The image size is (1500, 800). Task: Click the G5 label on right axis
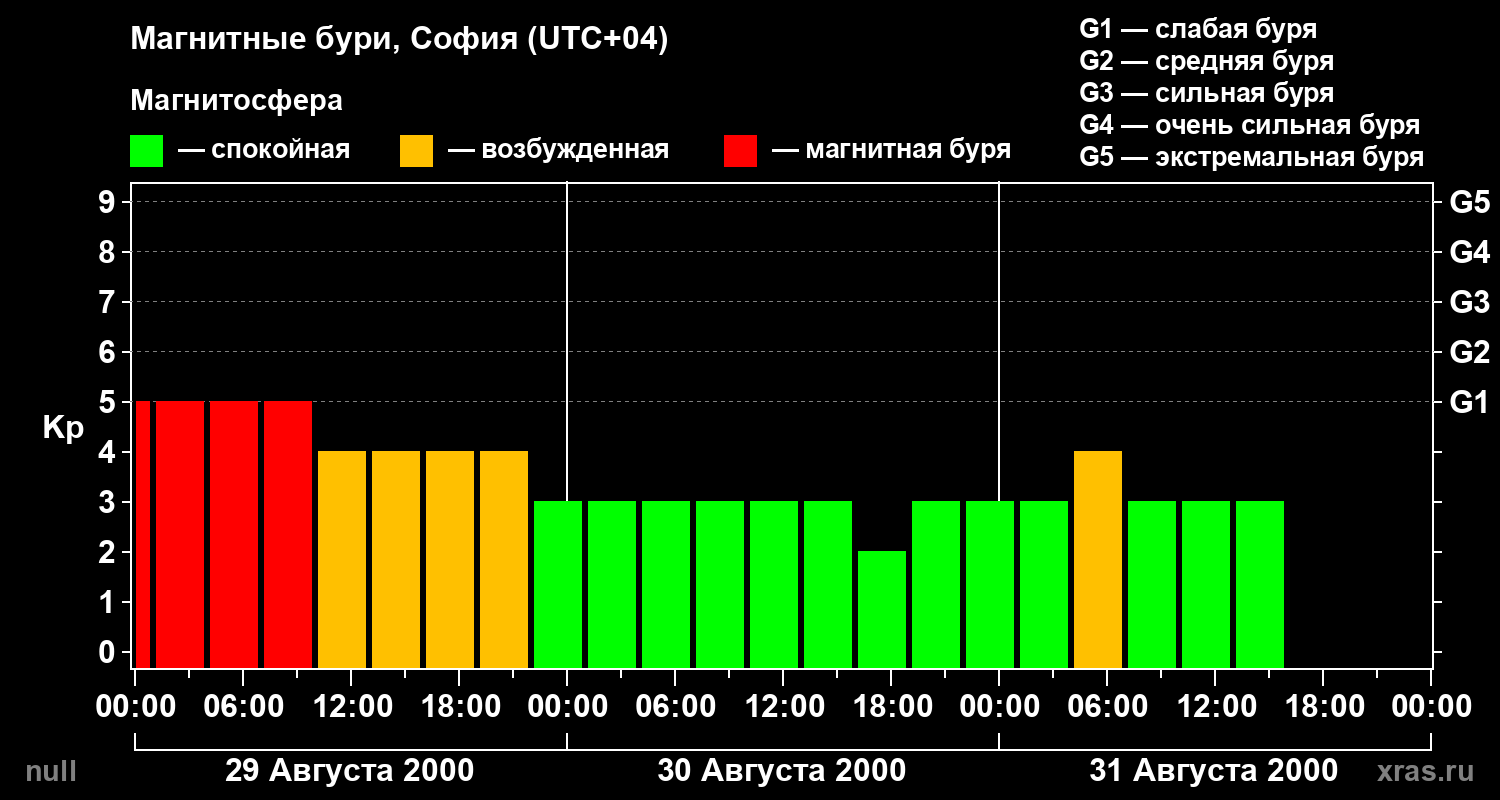coord(1469,202)
